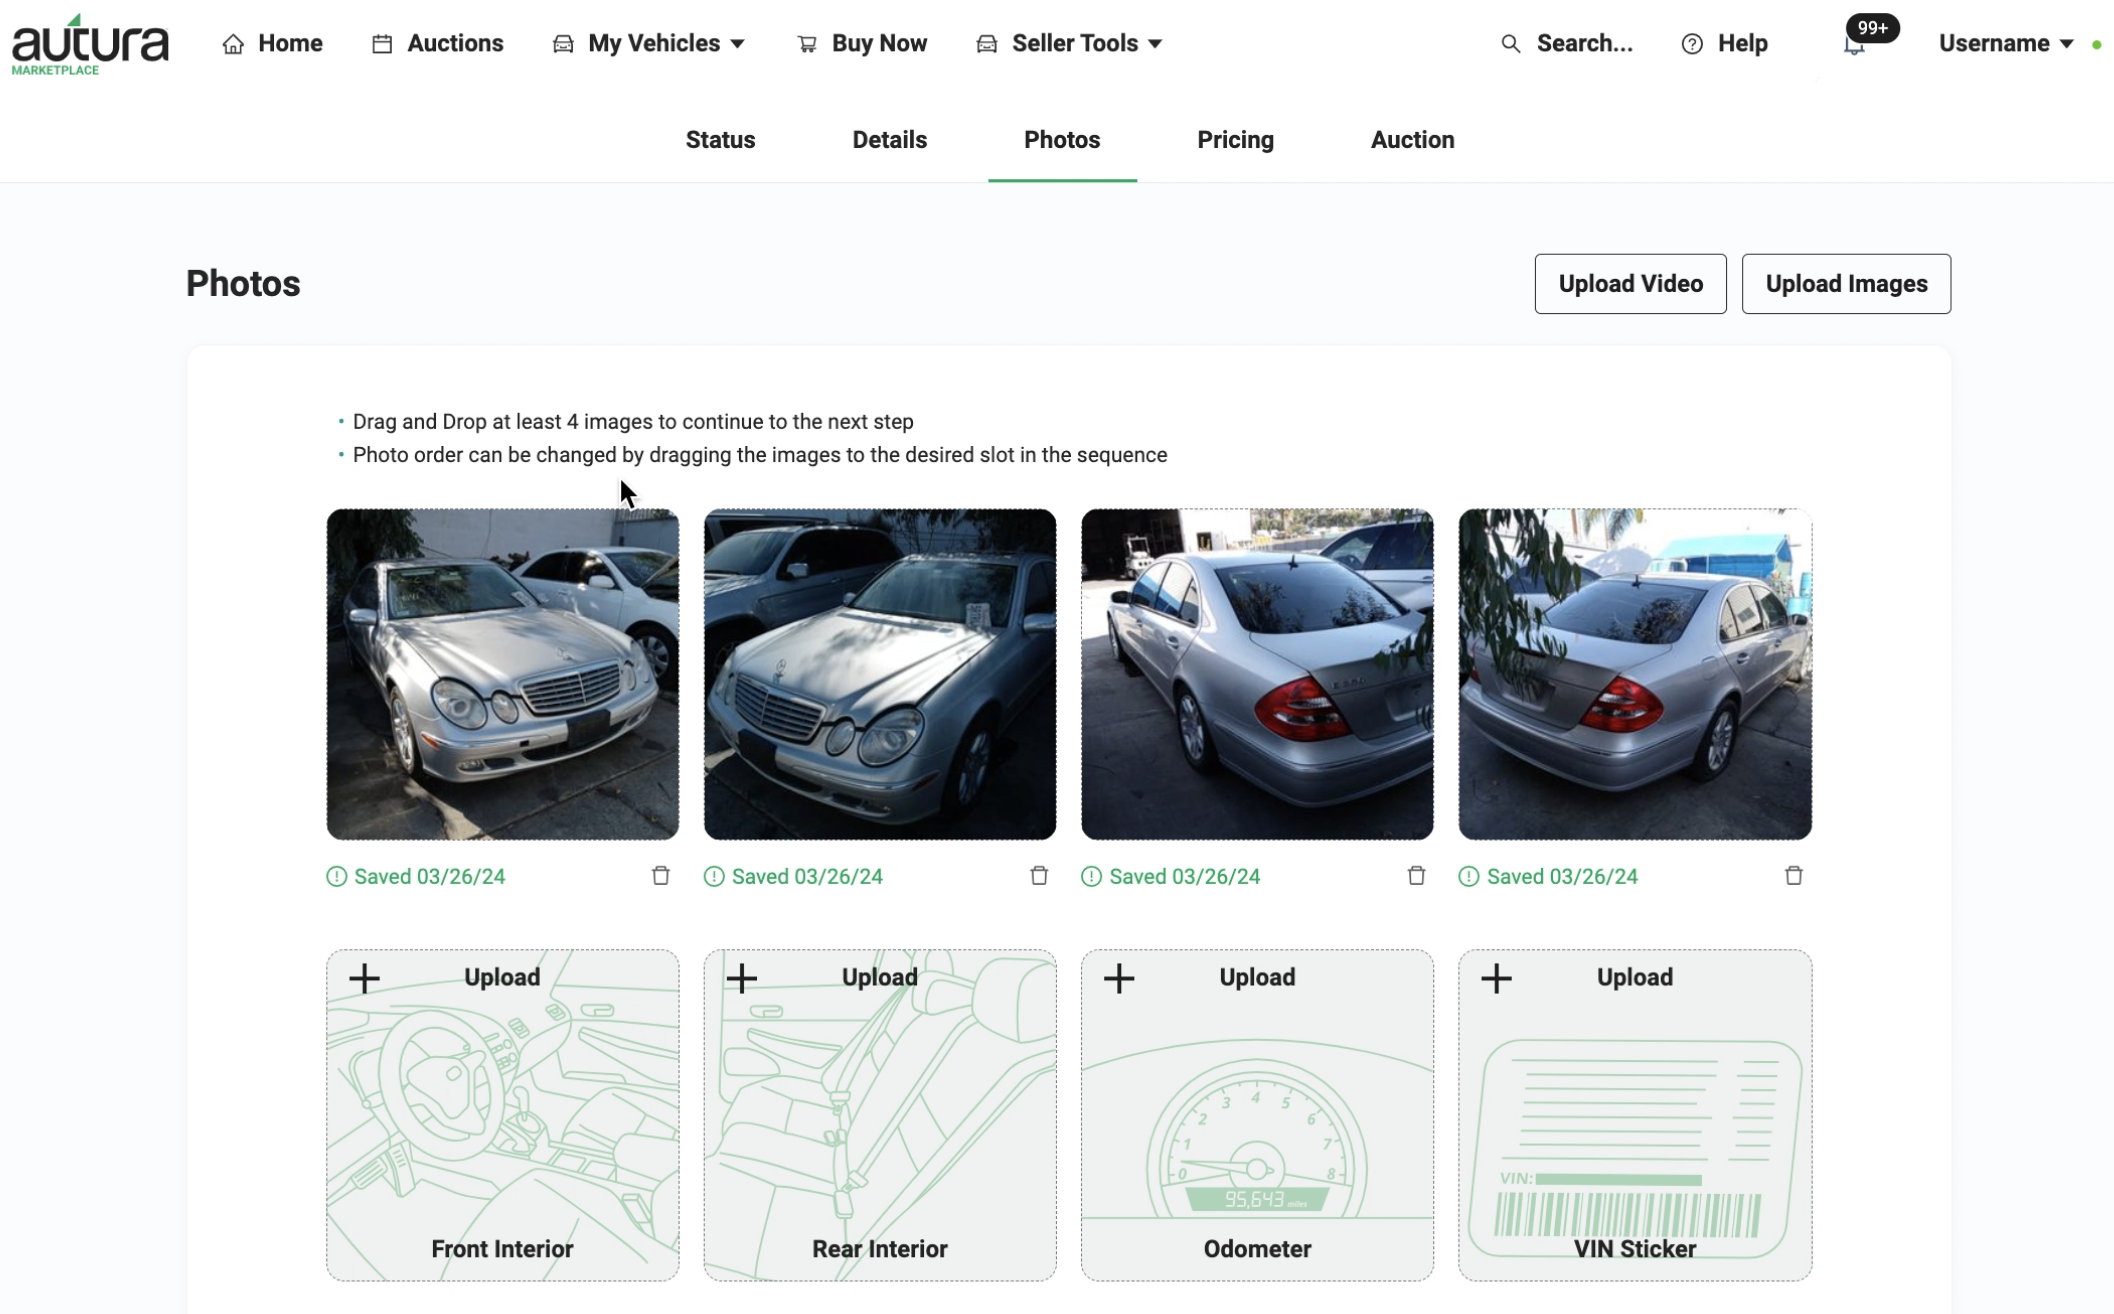2114x1314 pixels.
Task: Select the Photos tab
Action: (1062, 140)
